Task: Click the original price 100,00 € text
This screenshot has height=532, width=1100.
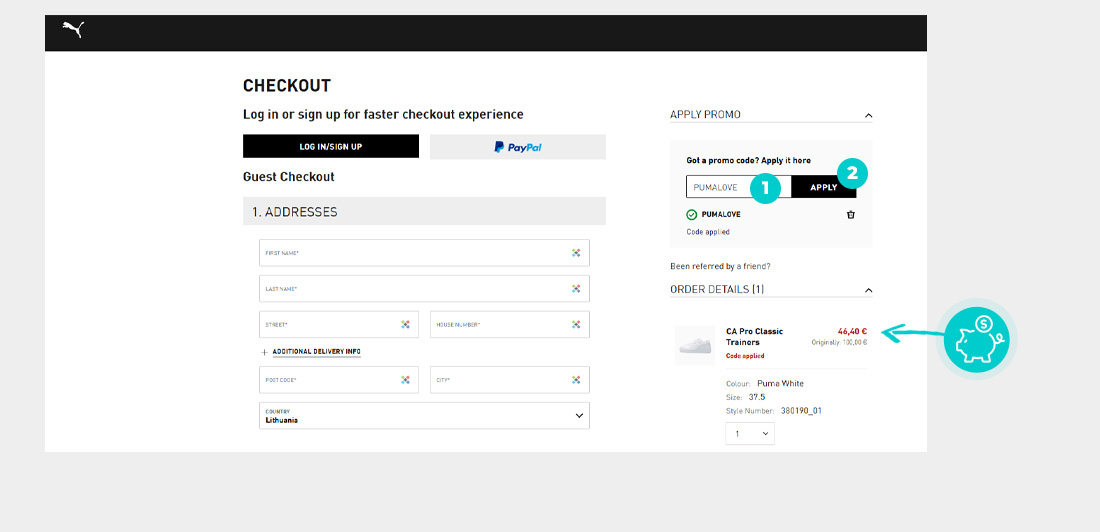Action: pyautogui.click(x=839, y=343)
